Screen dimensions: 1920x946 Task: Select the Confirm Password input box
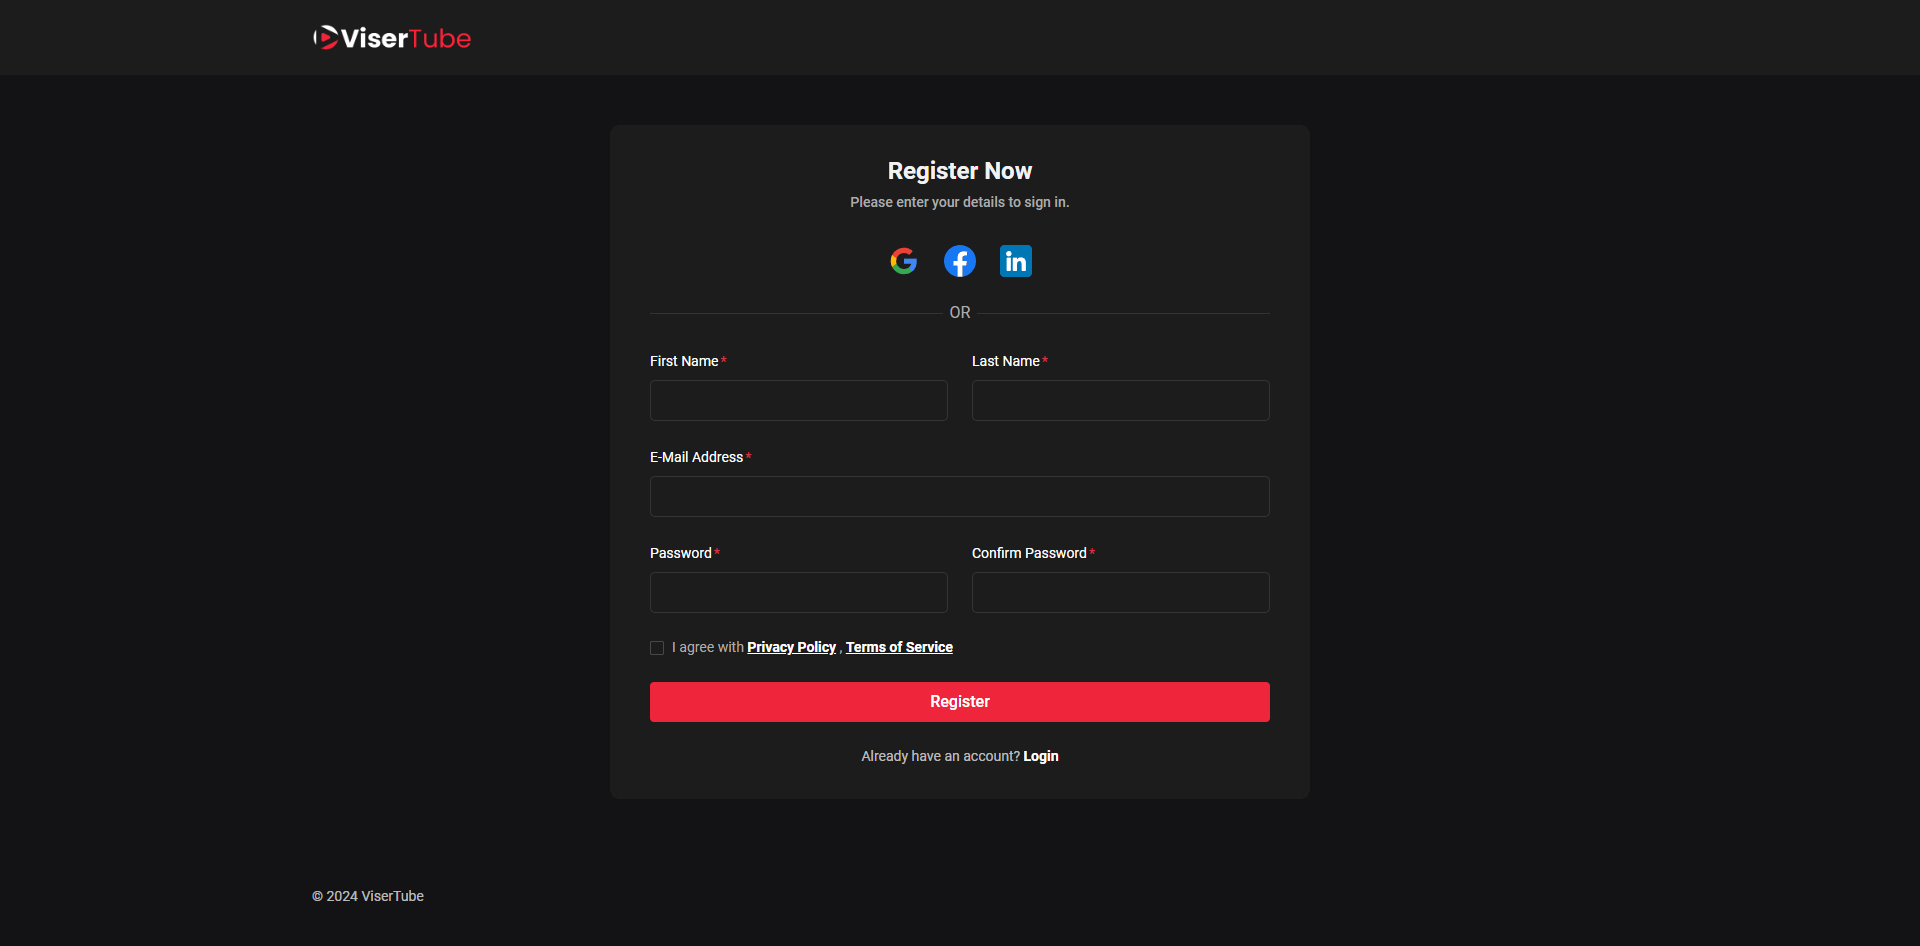(1120, 592)
